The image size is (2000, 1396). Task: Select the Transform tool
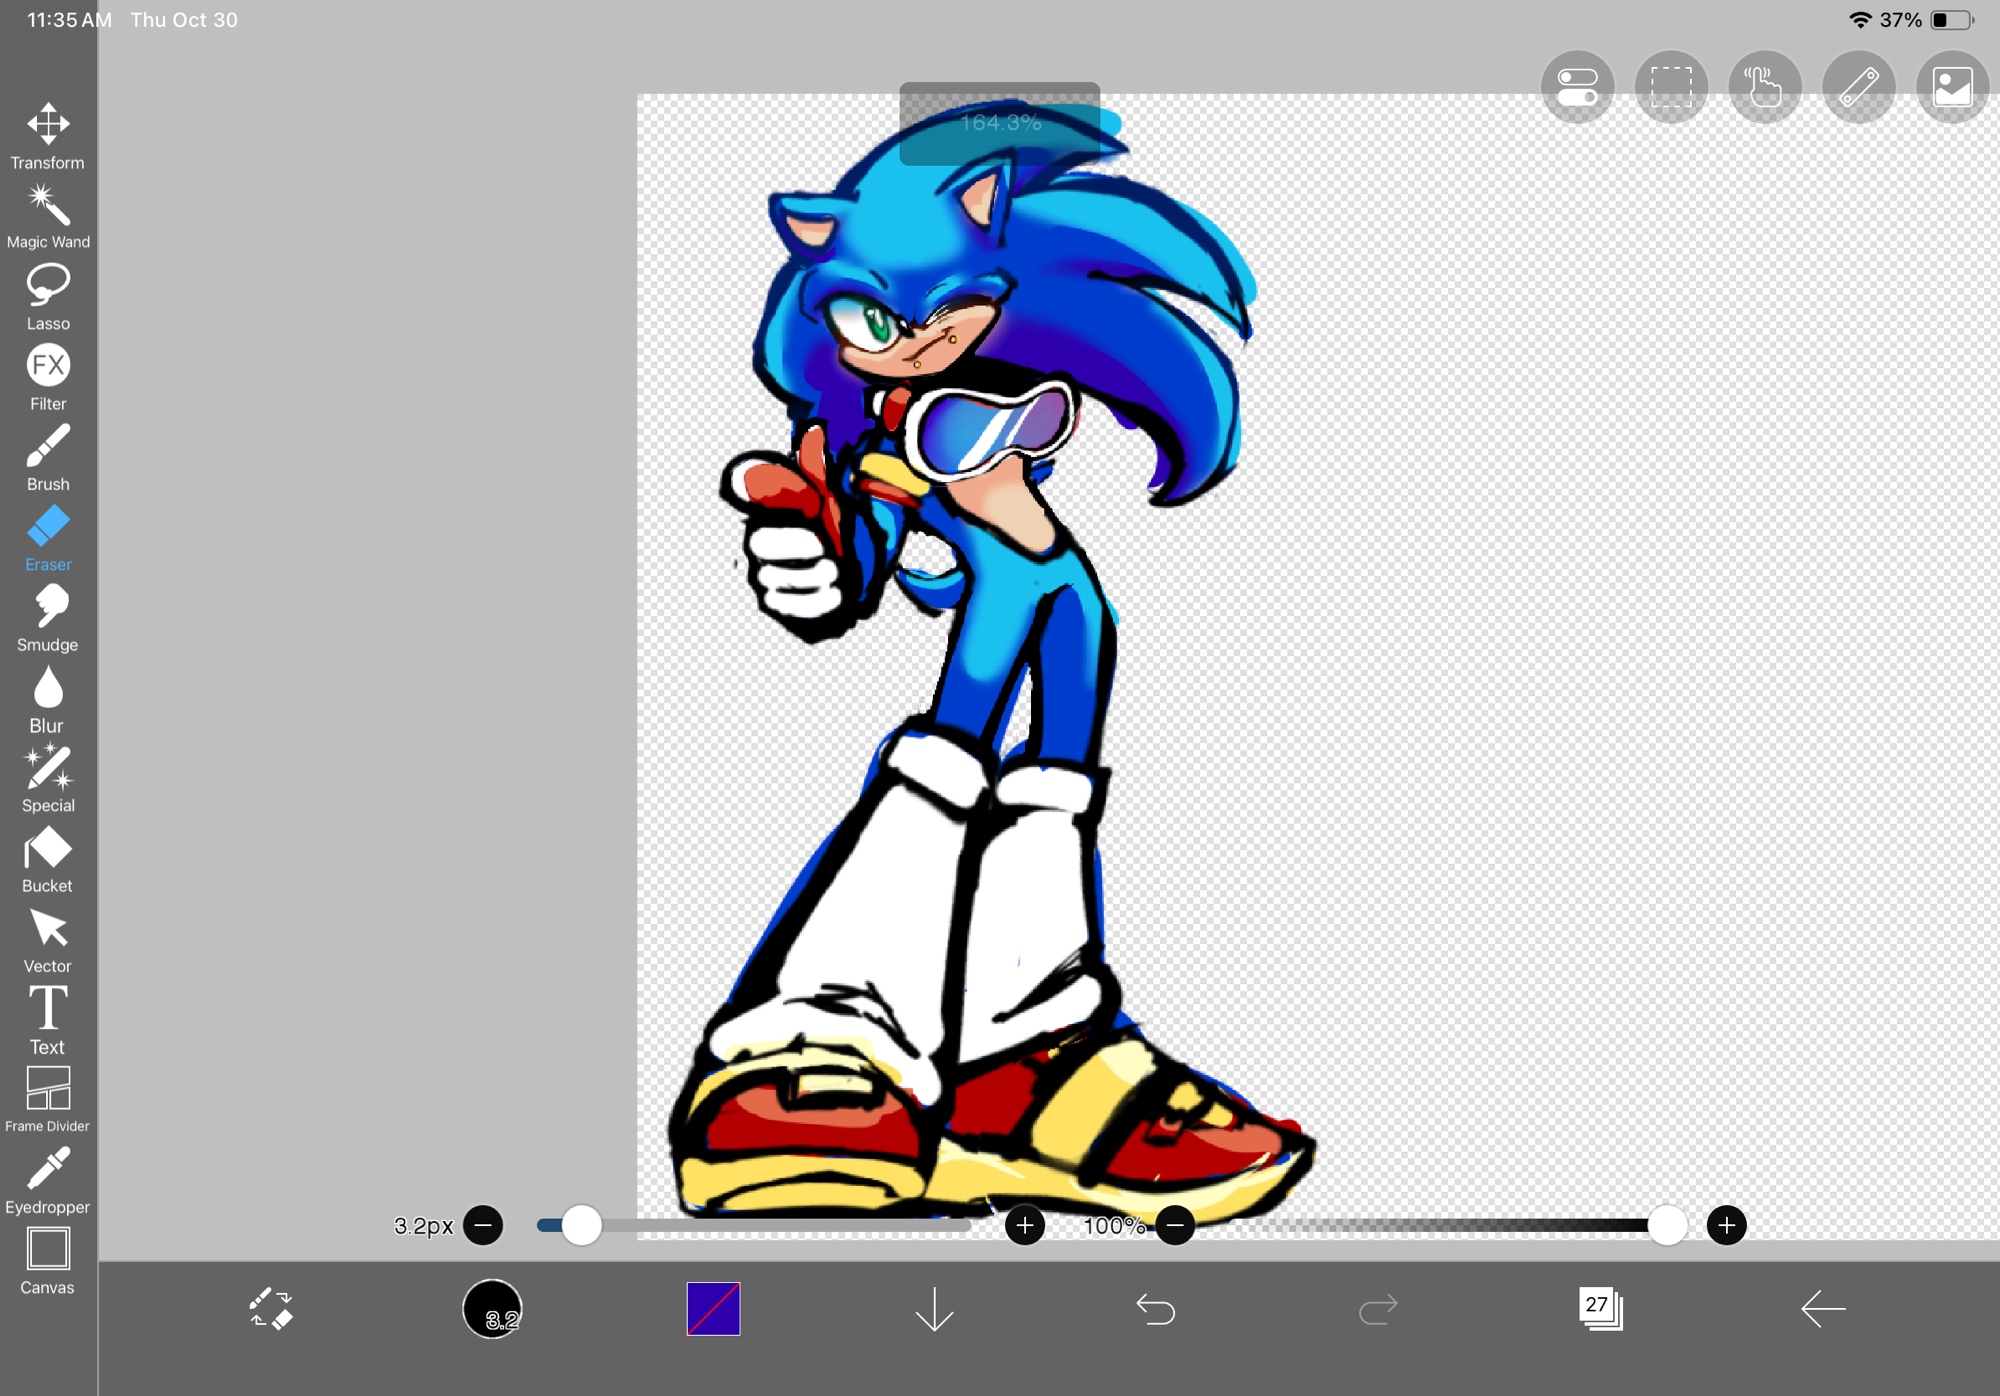[48, 136]
